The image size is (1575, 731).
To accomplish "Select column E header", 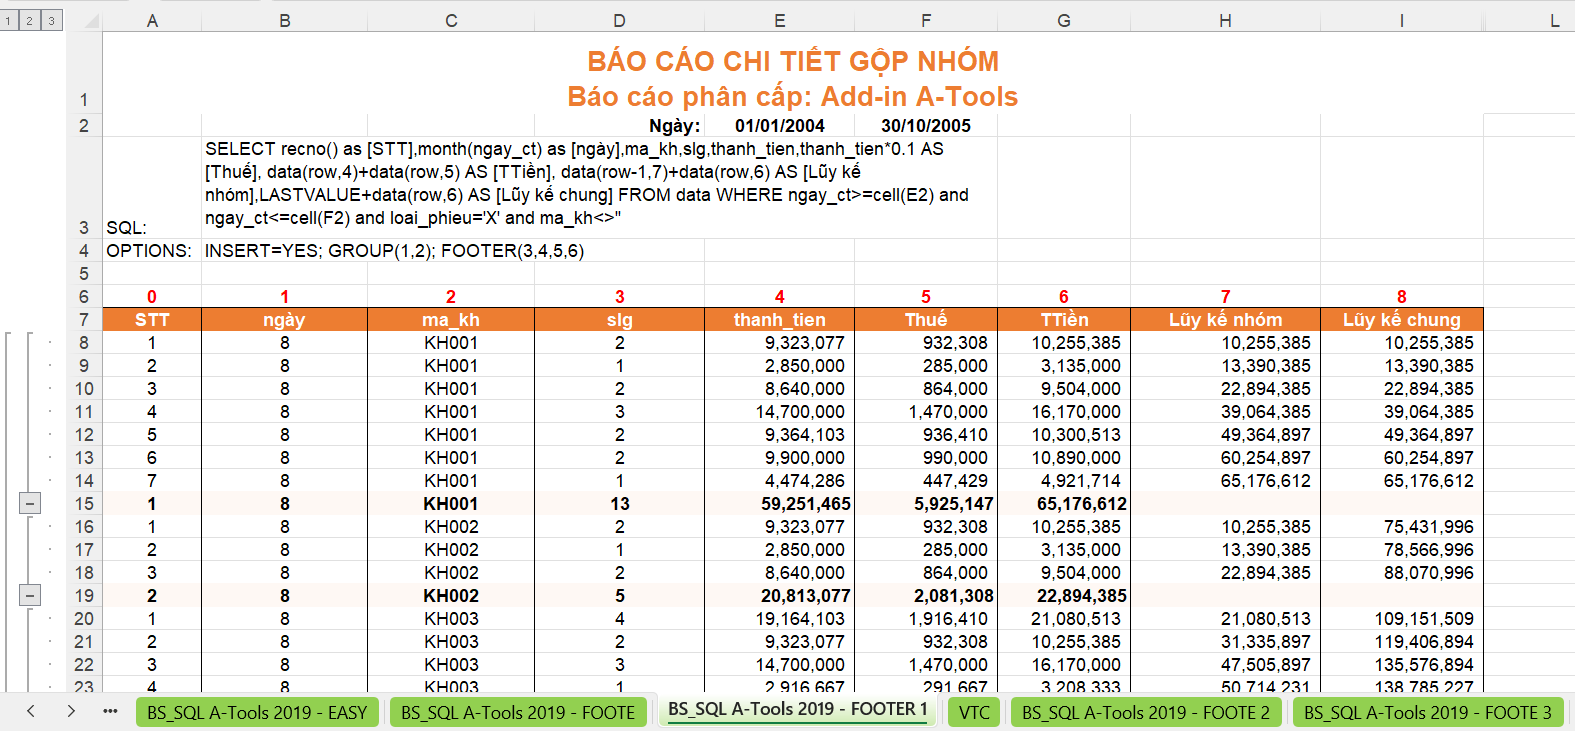I will (779, 20).
